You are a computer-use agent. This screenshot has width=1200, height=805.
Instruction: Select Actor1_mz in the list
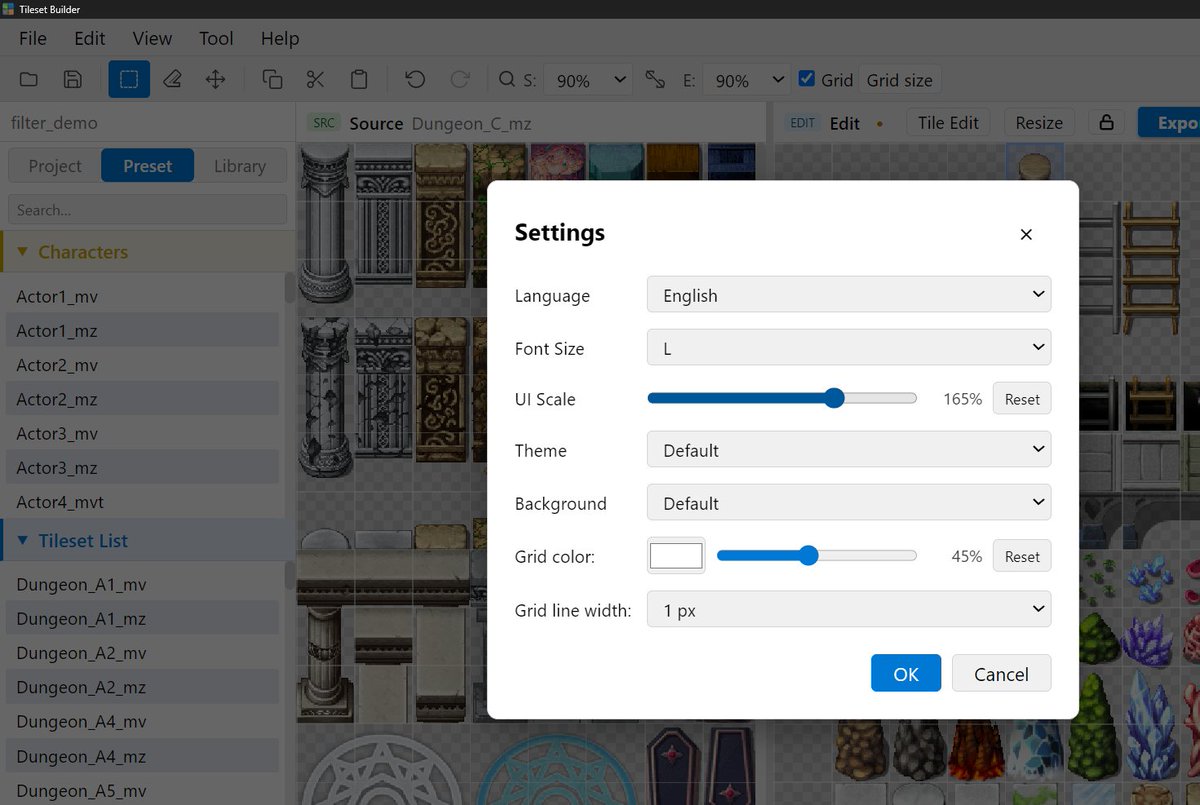pyautogui.click(x=142, y=331)
